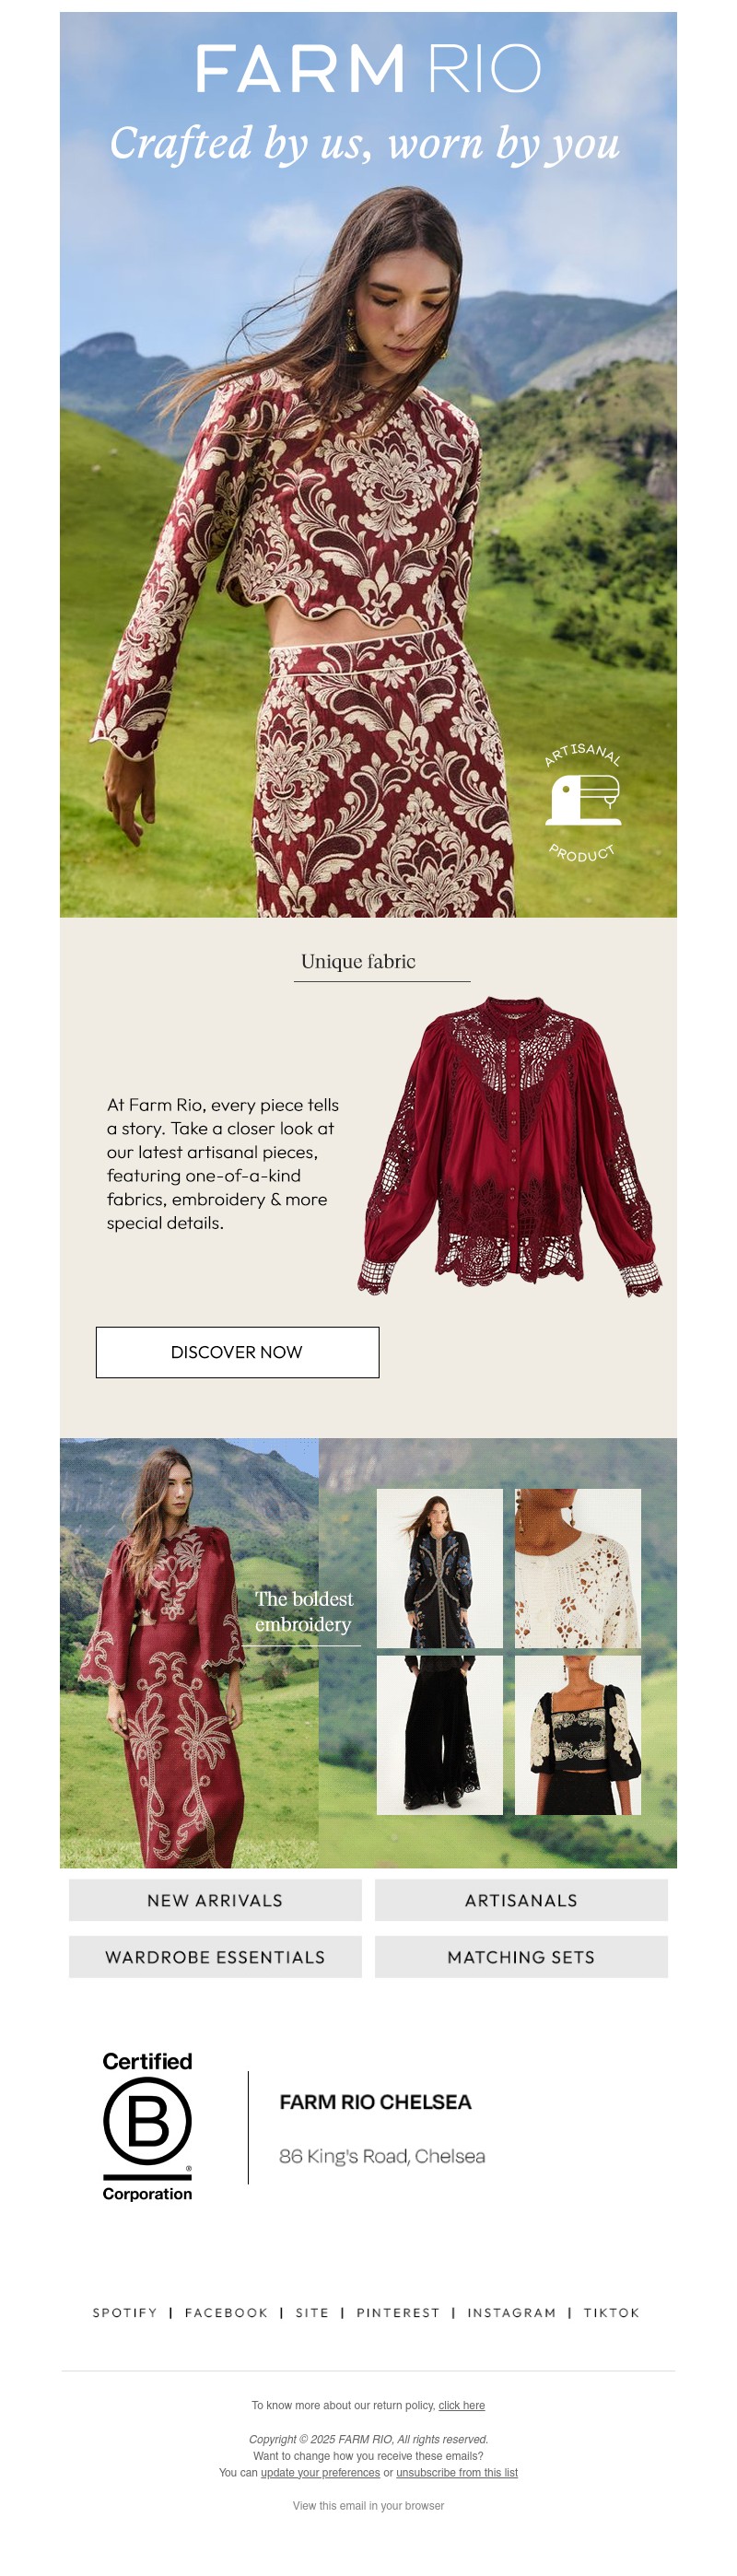Open the PINTEREST footer link
Image resolution: width=737 pixels, height=2576 pixels.
tap(398, 2313)
